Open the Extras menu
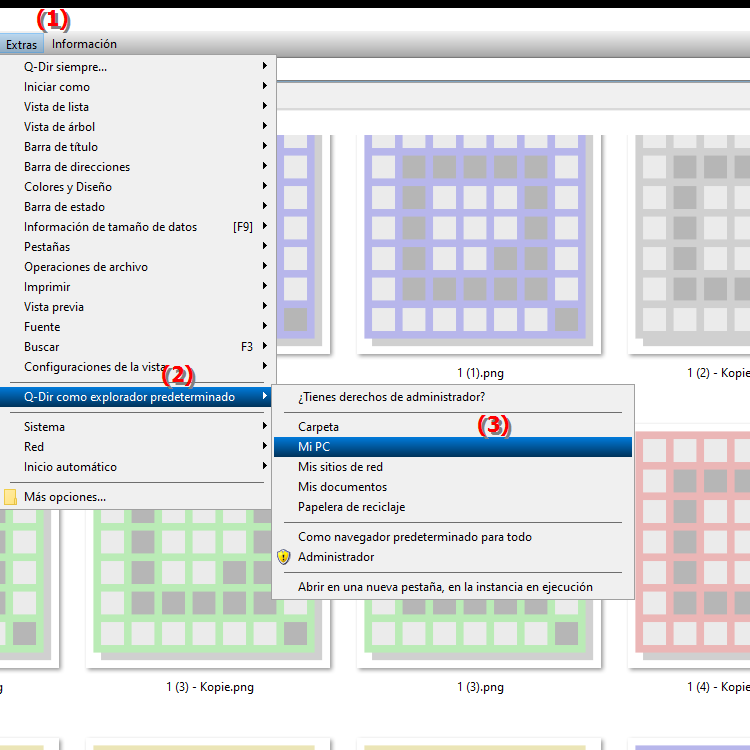Image resolution: width=750 pixels, height=750 pixels. pos(21,44)
